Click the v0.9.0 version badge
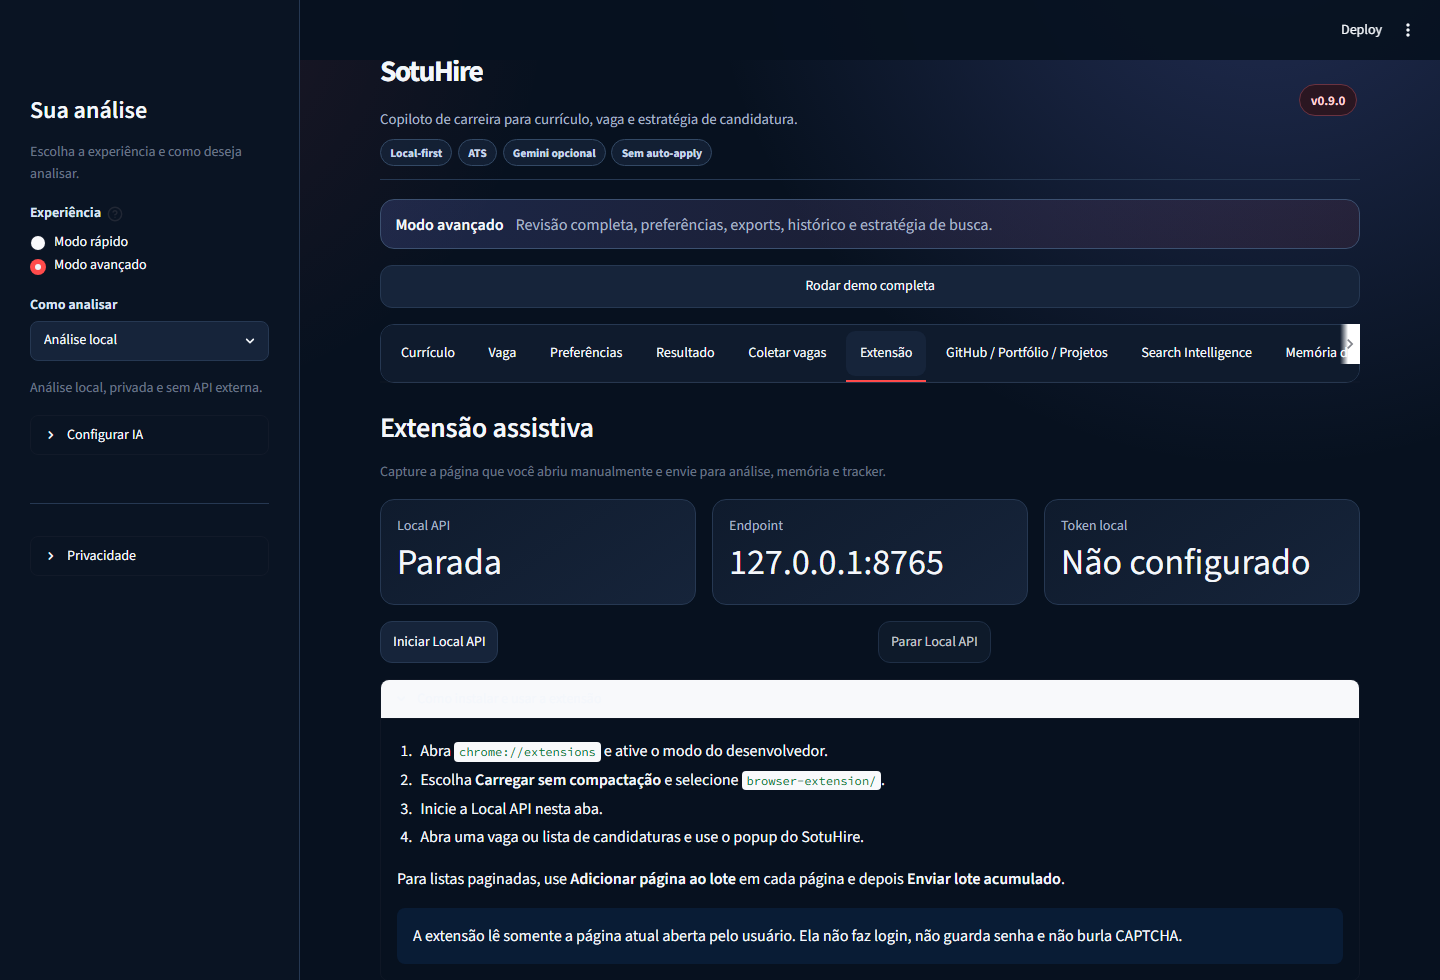 pos(1328,100)
